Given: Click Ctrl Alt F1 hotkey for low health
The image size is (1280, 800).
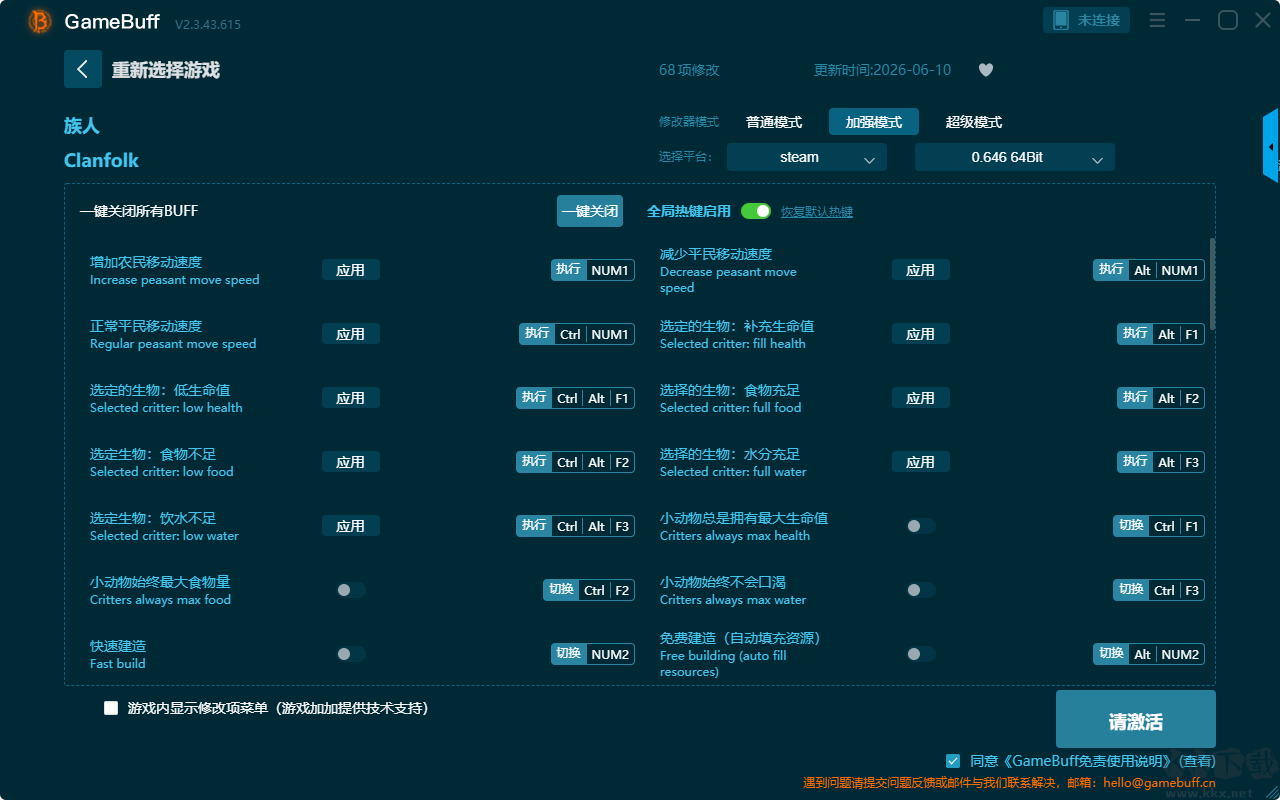Looking at the screenshot, I should tap(576, 398).
